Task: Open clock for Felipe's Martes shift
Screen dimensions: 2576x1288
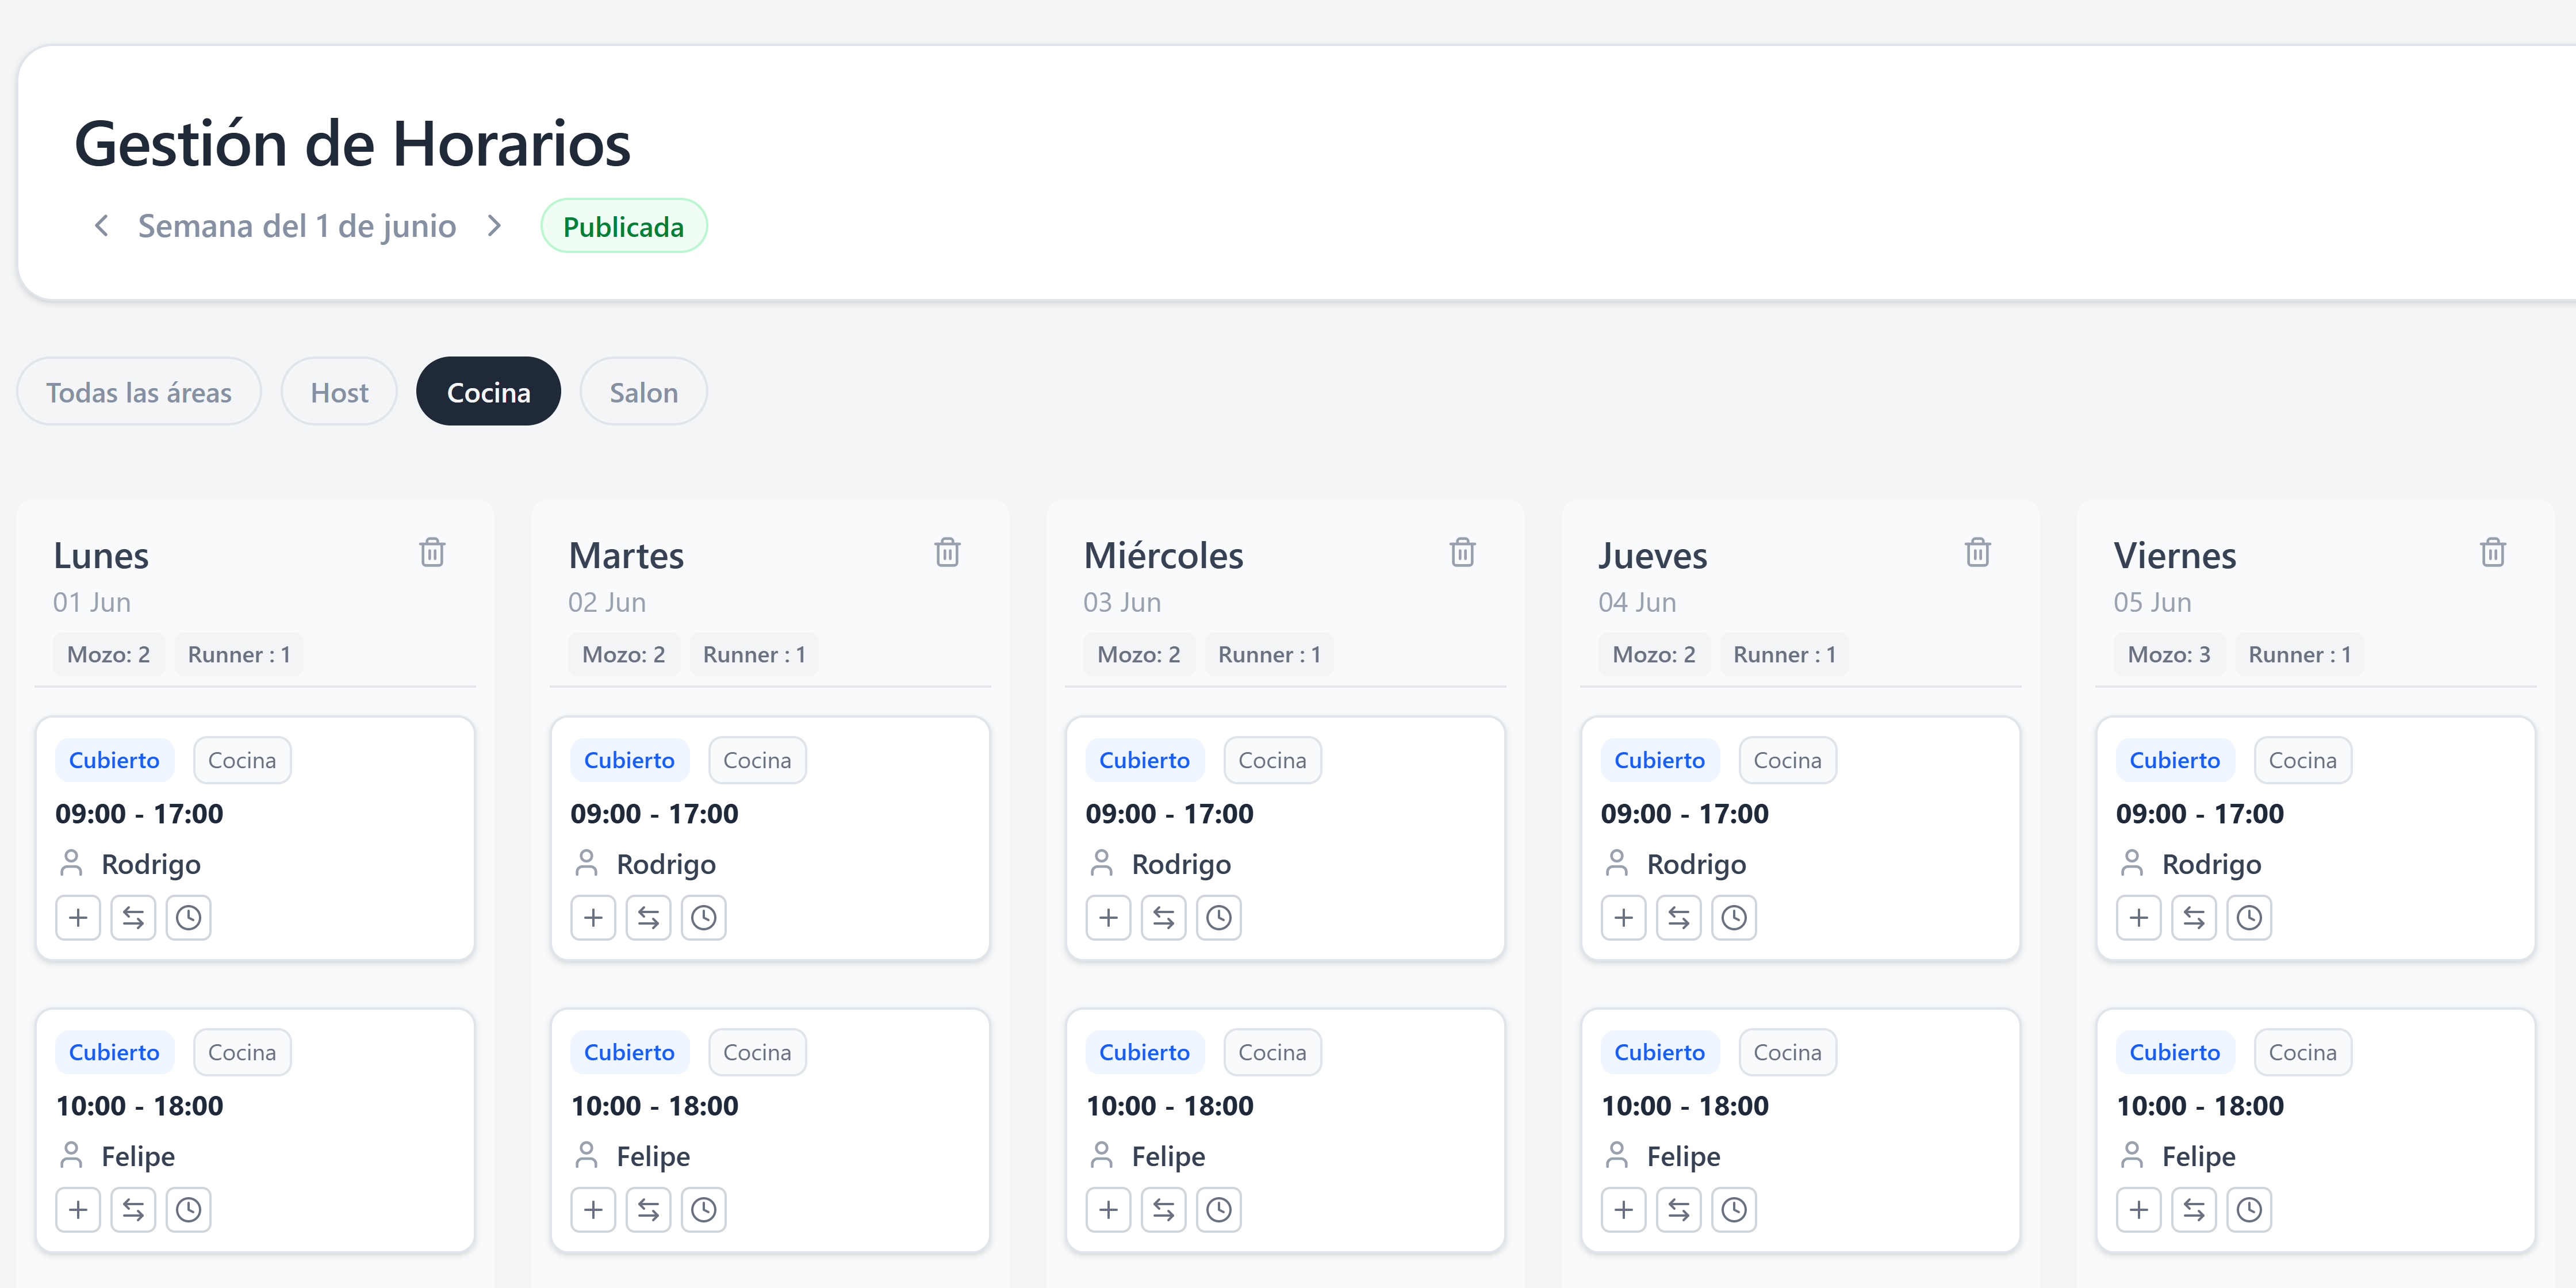Action: (x=703, y=1209)
